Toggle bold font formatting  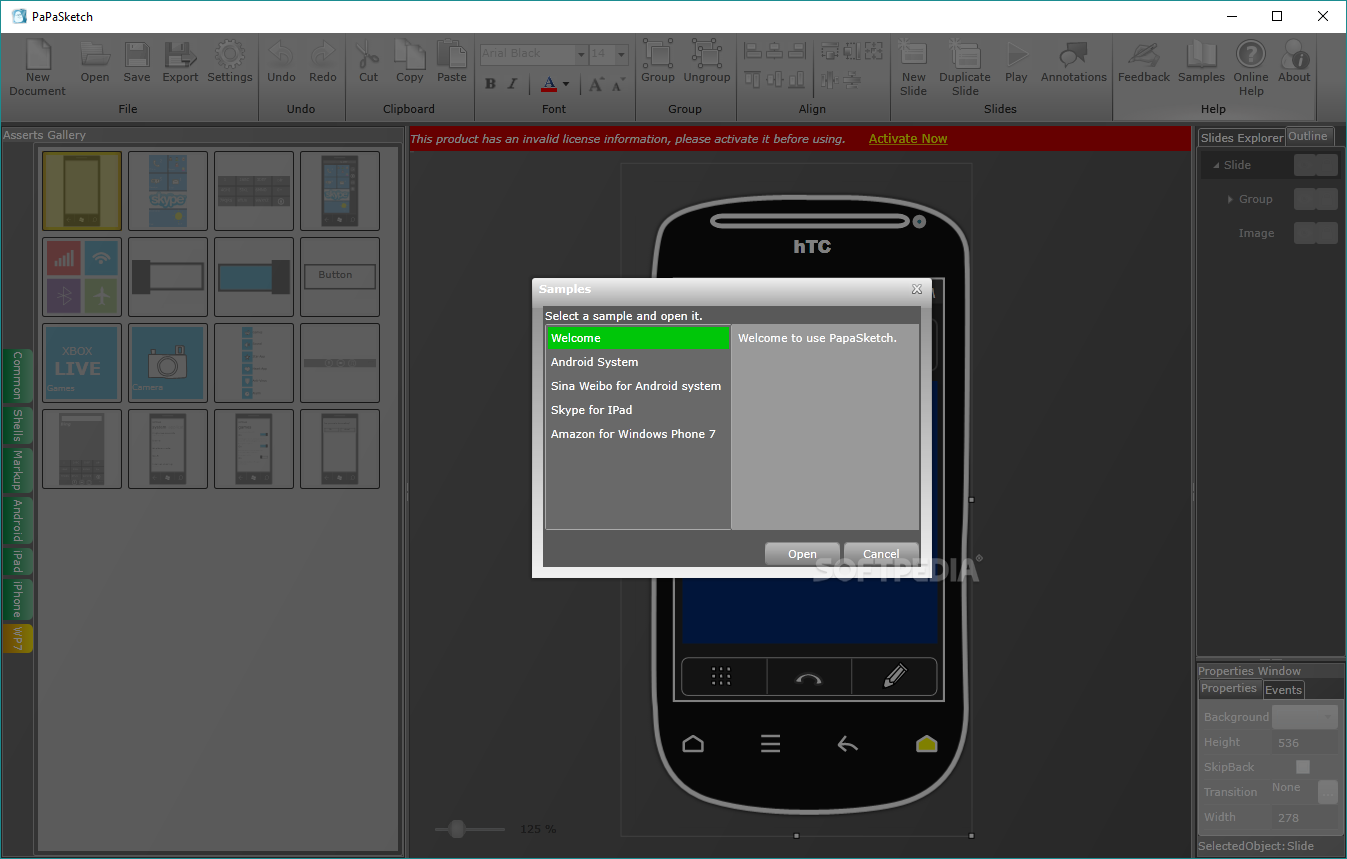click(490, 84)
